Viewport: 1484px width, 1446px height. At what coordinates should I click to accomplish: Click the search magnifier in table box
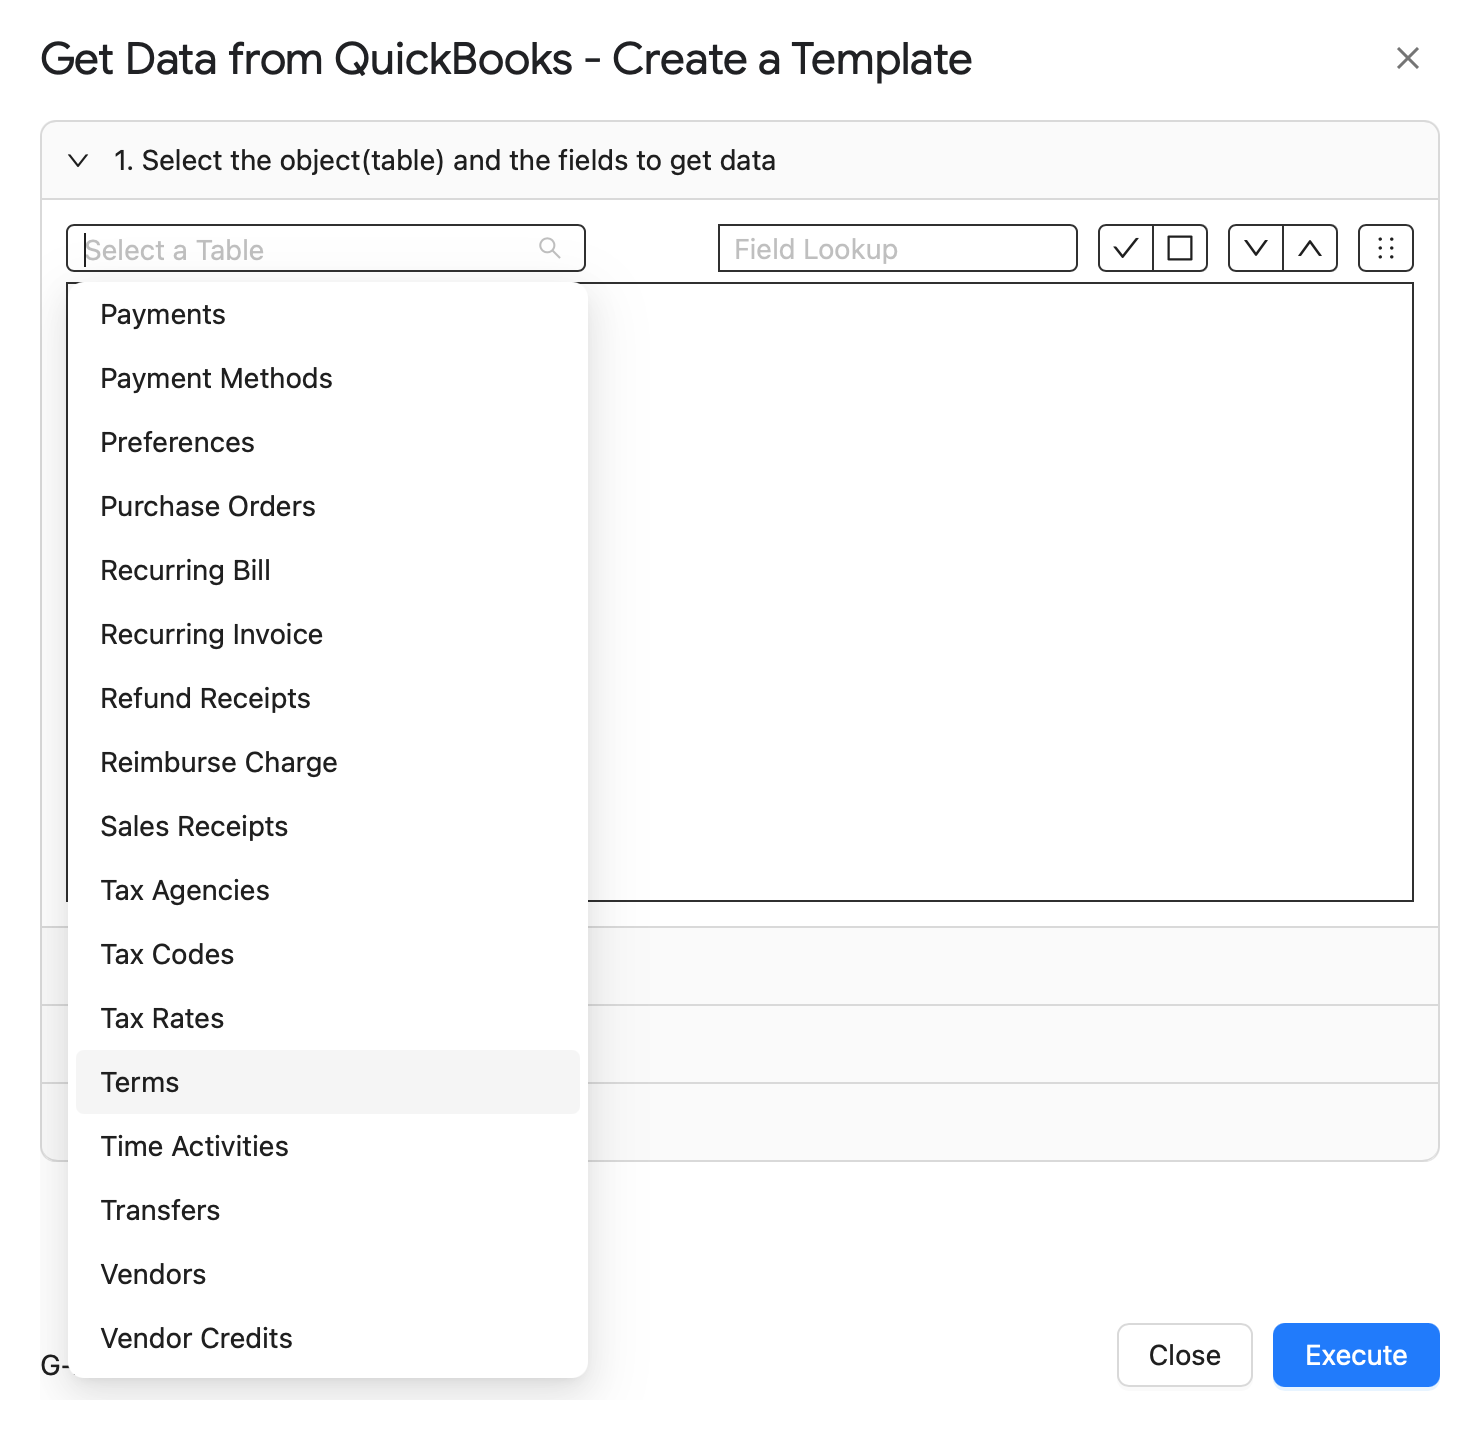click(x=549, y=248)
